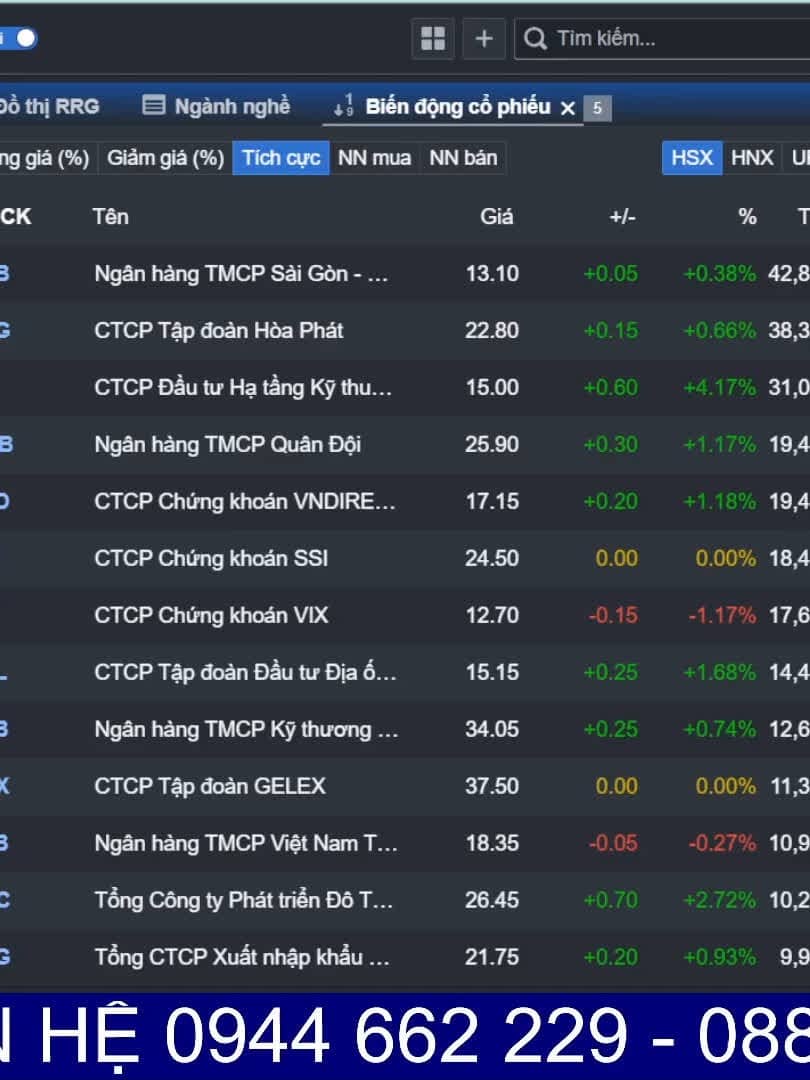
Task: Click the tab count badge showing 5
Action: 597,108
